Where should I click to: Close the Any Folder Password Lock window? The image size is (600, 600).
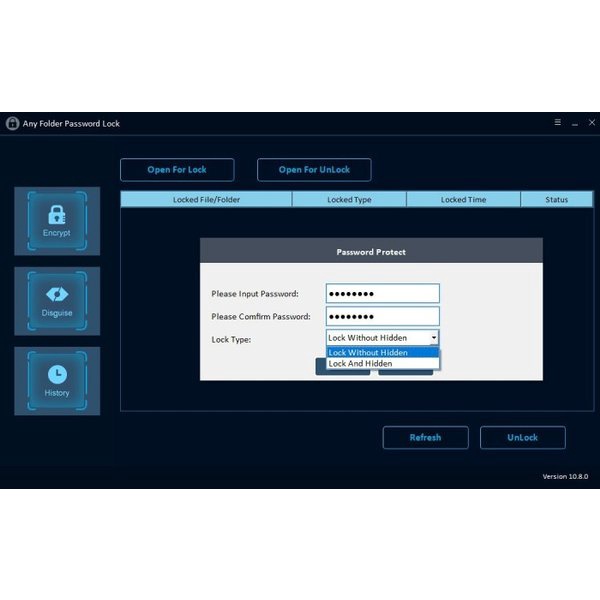click(x=592, y=122)
